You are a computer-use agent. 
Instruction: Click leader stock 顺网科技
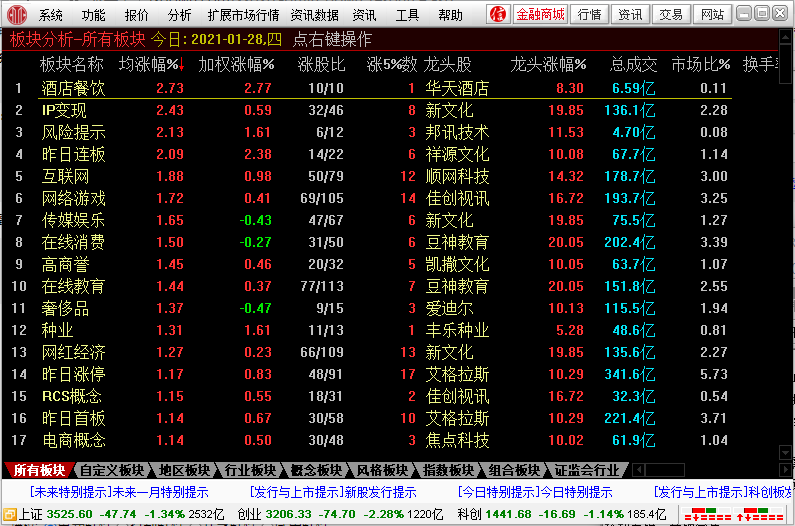click(x=457, y=177)
